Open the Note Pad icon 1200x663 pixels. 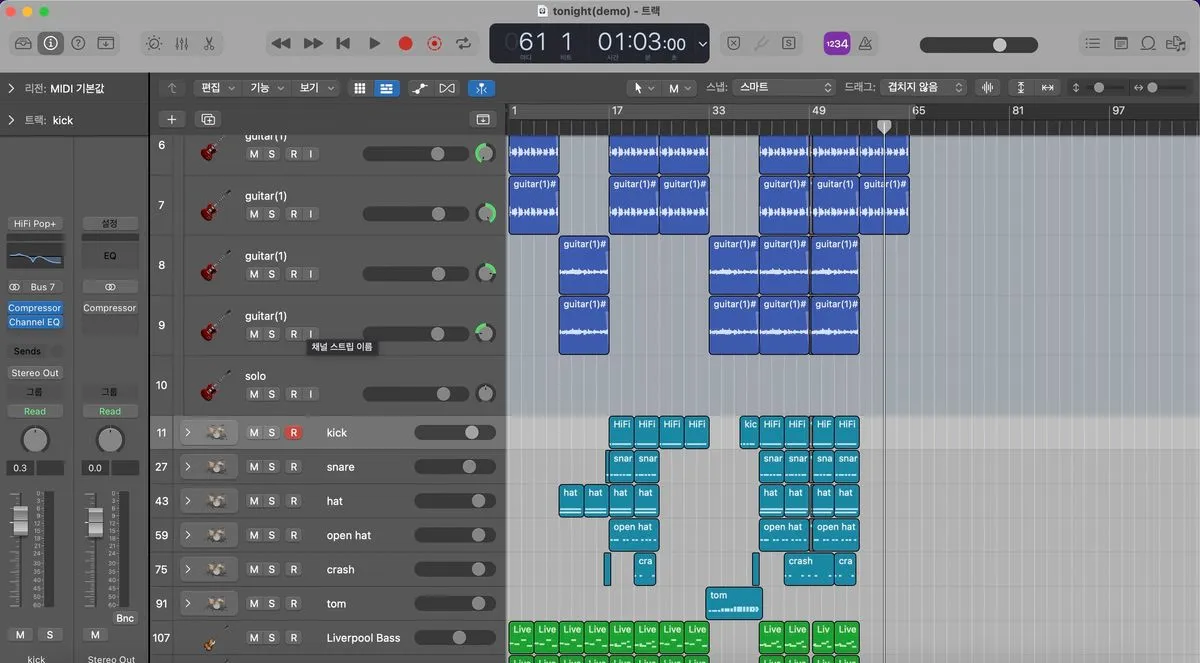click(x=1121, y=43)
